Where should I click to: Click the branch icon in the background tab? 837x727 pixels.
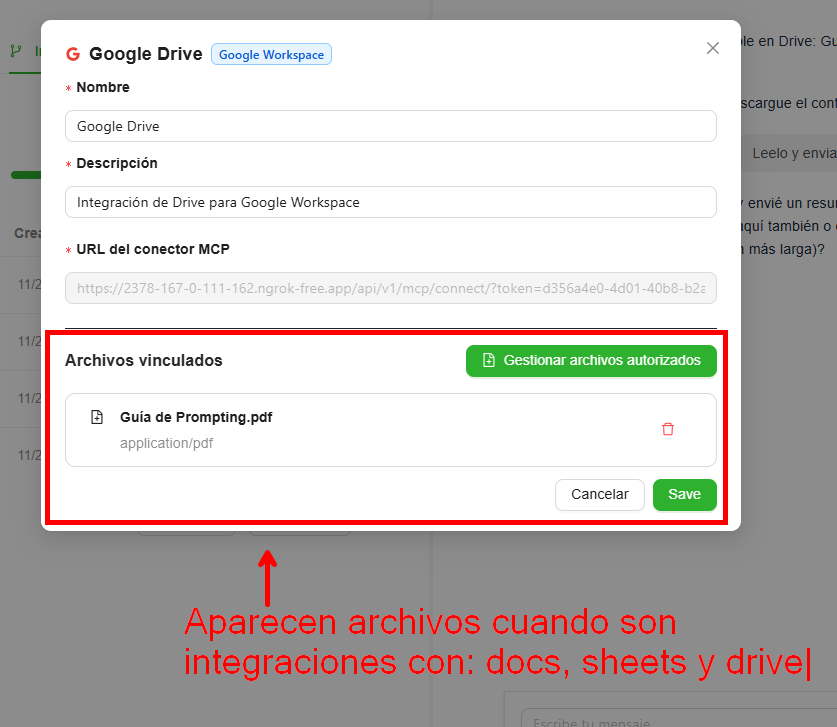coord(16,50)
